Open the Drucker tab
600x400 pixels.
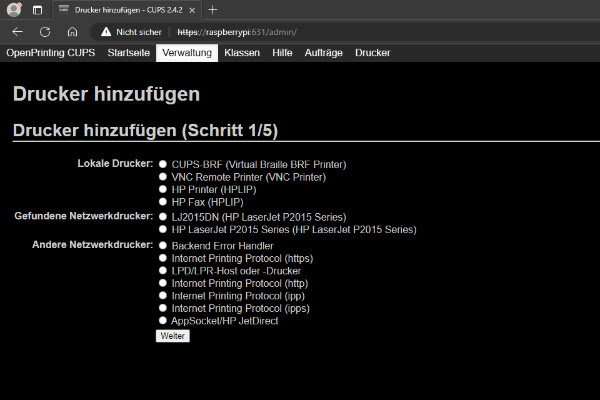(372, 53)
